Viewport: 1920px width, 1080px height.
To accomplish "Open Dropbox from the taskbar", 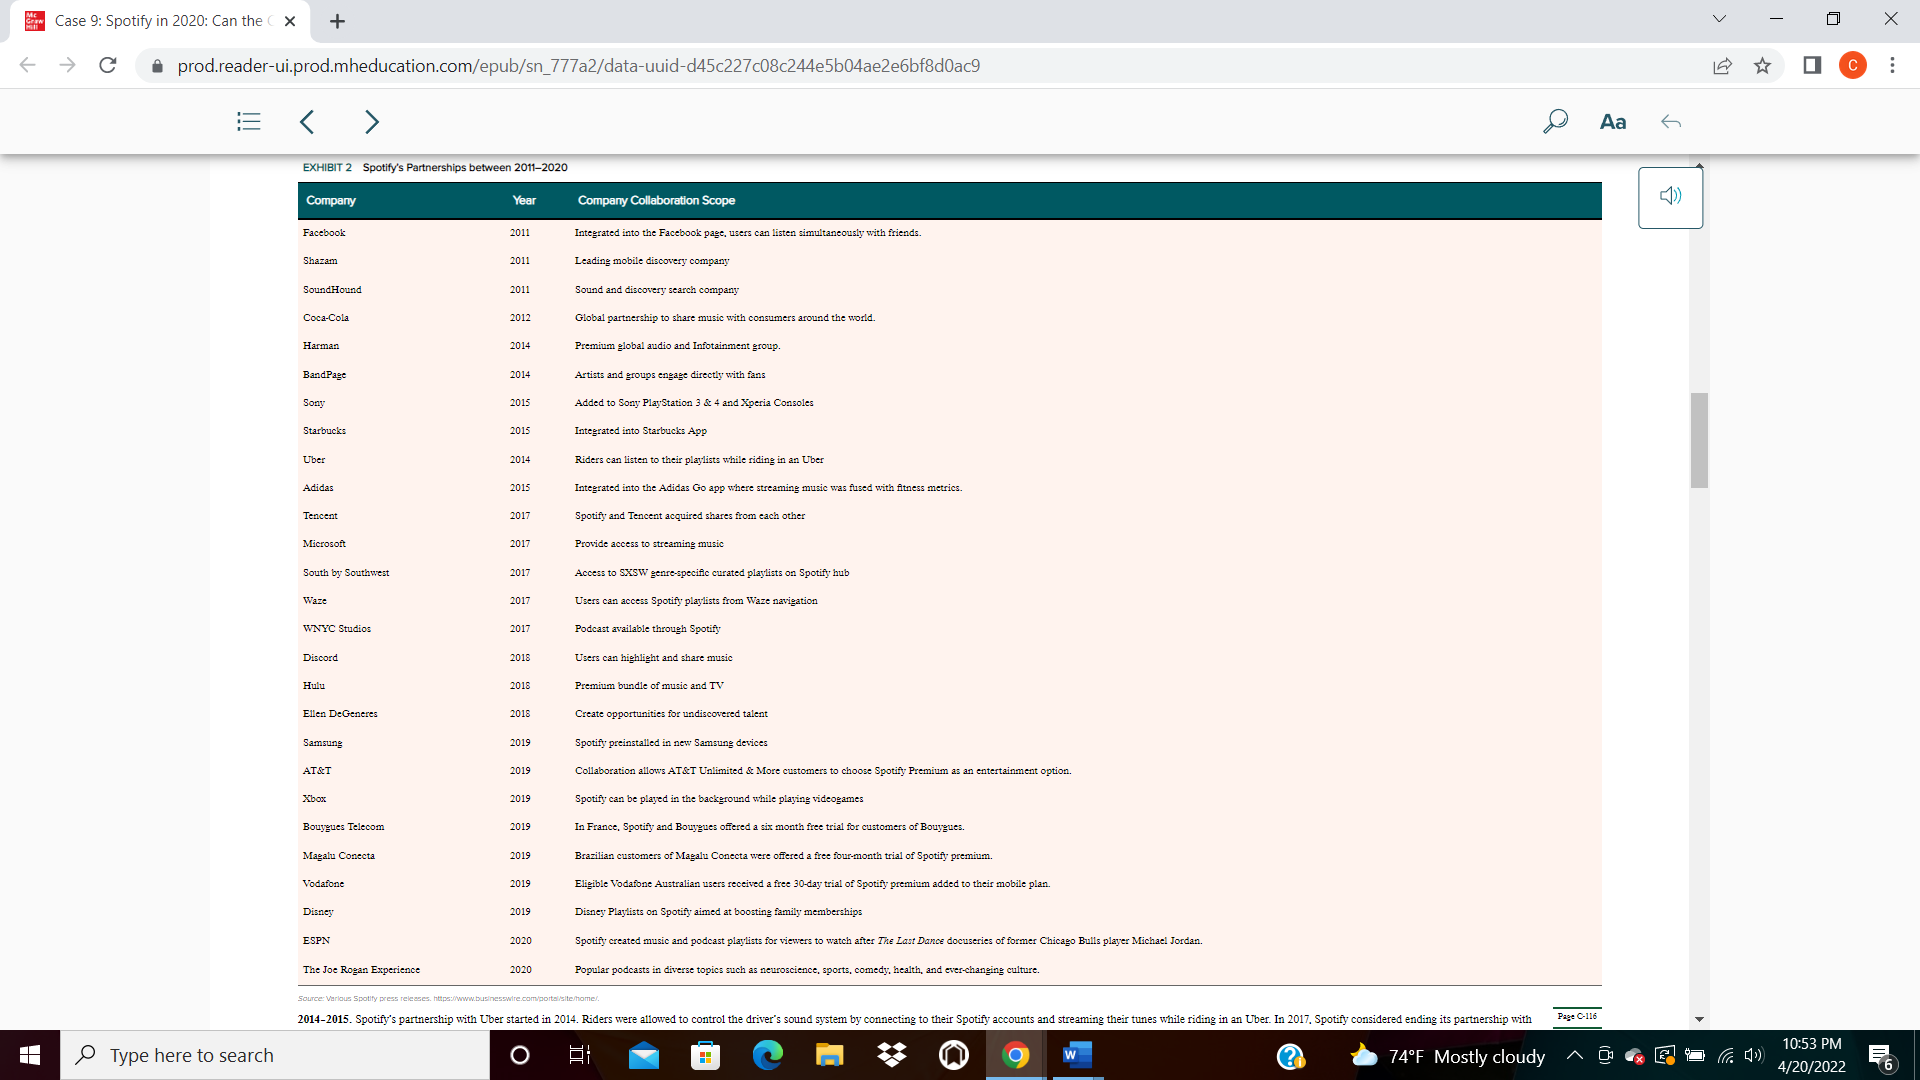I will coord(892,1055).
